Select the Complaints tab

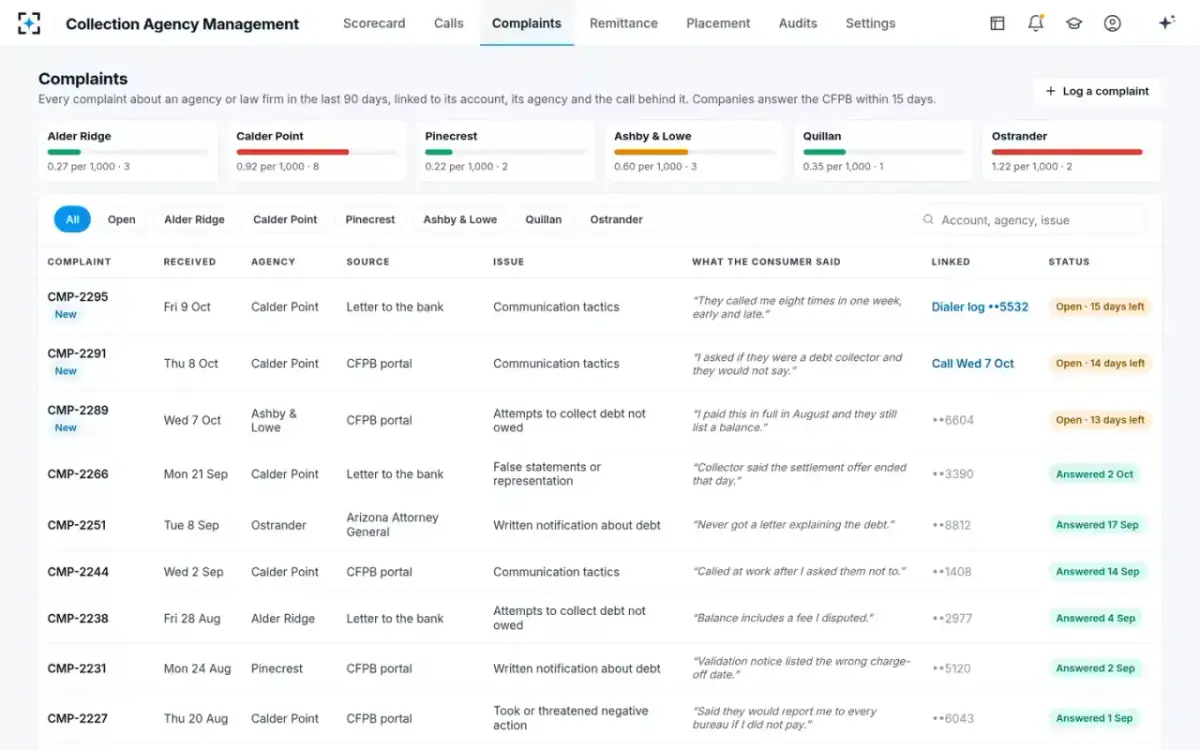527,23
